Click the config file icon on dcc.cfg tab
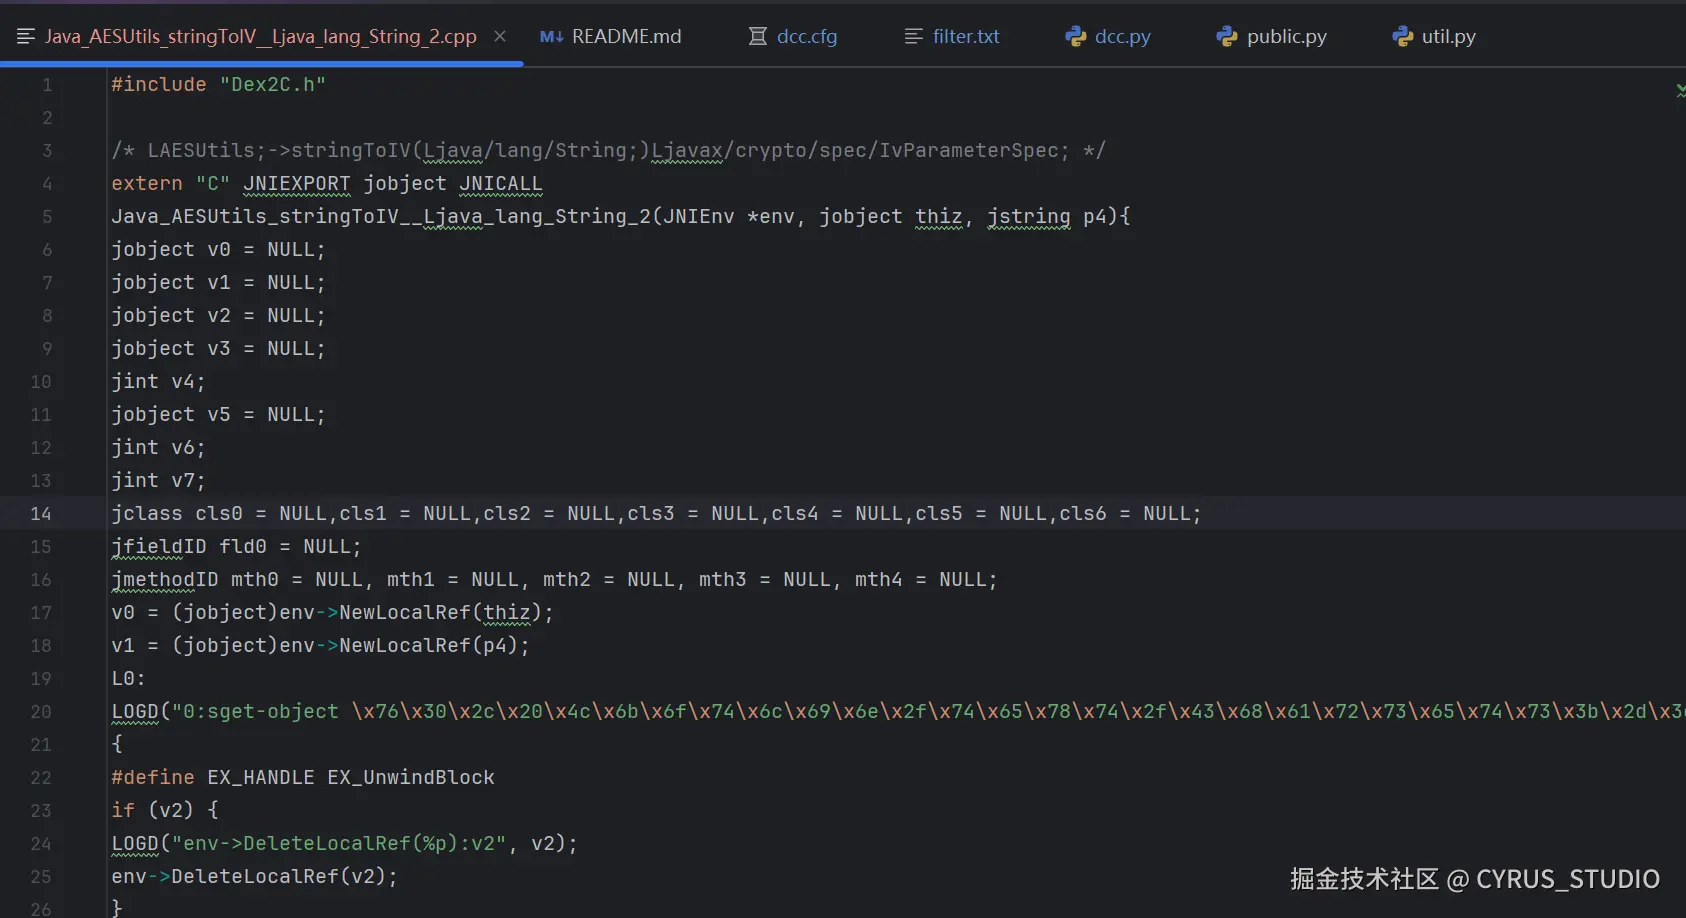 [x=758, y=36]
